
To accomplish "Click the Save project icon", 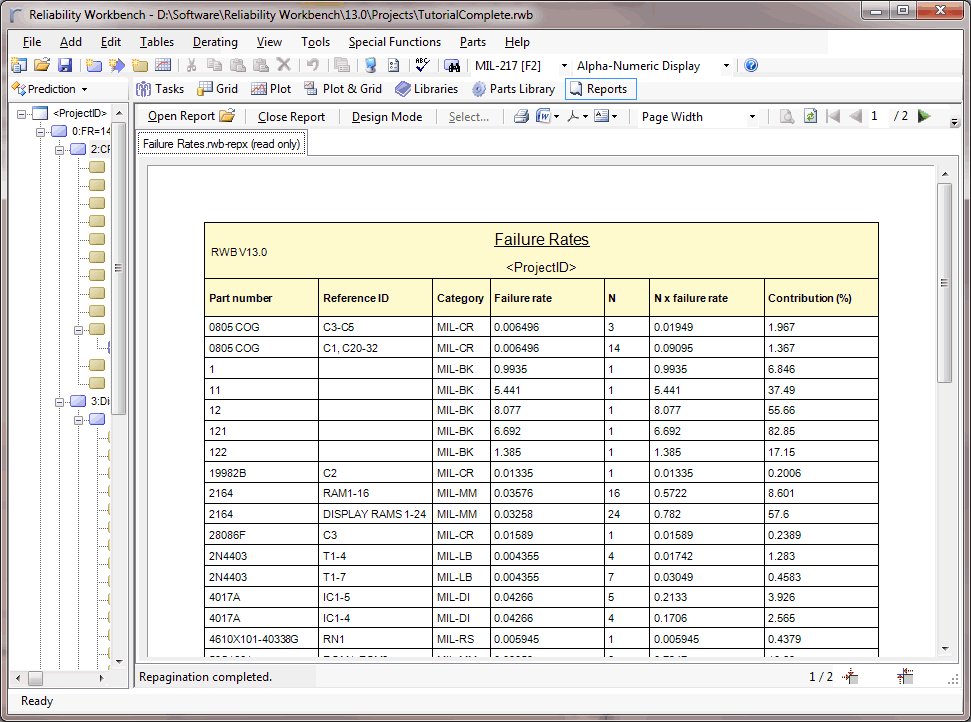I will click(x=64, y=66).
